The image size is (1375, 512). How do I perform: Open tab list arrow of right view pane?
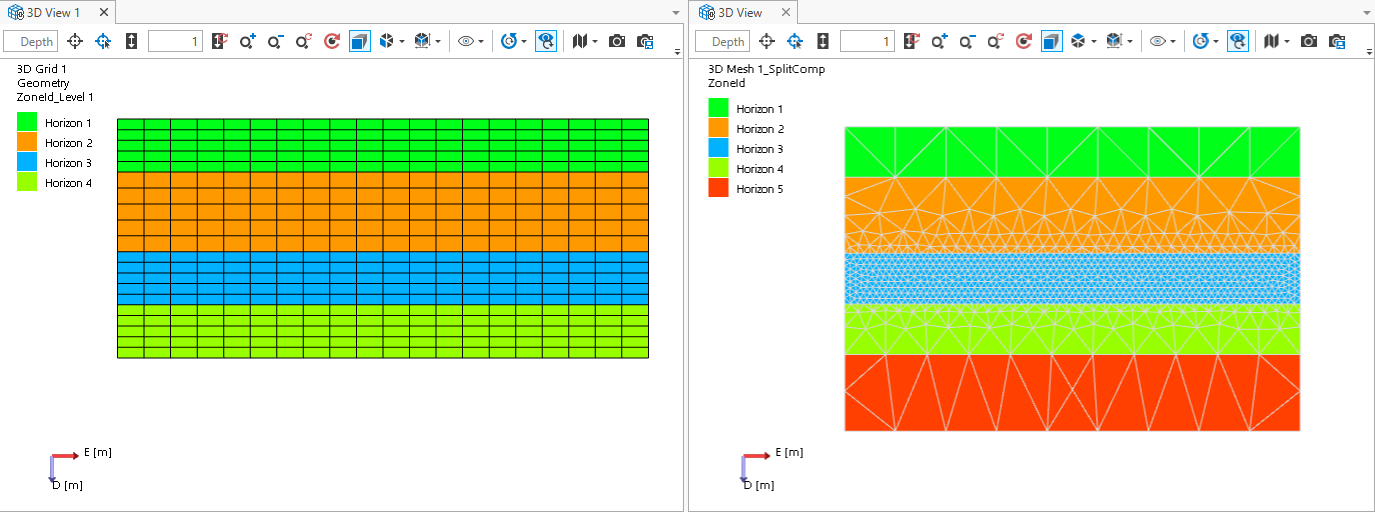tap(1367, 13)
